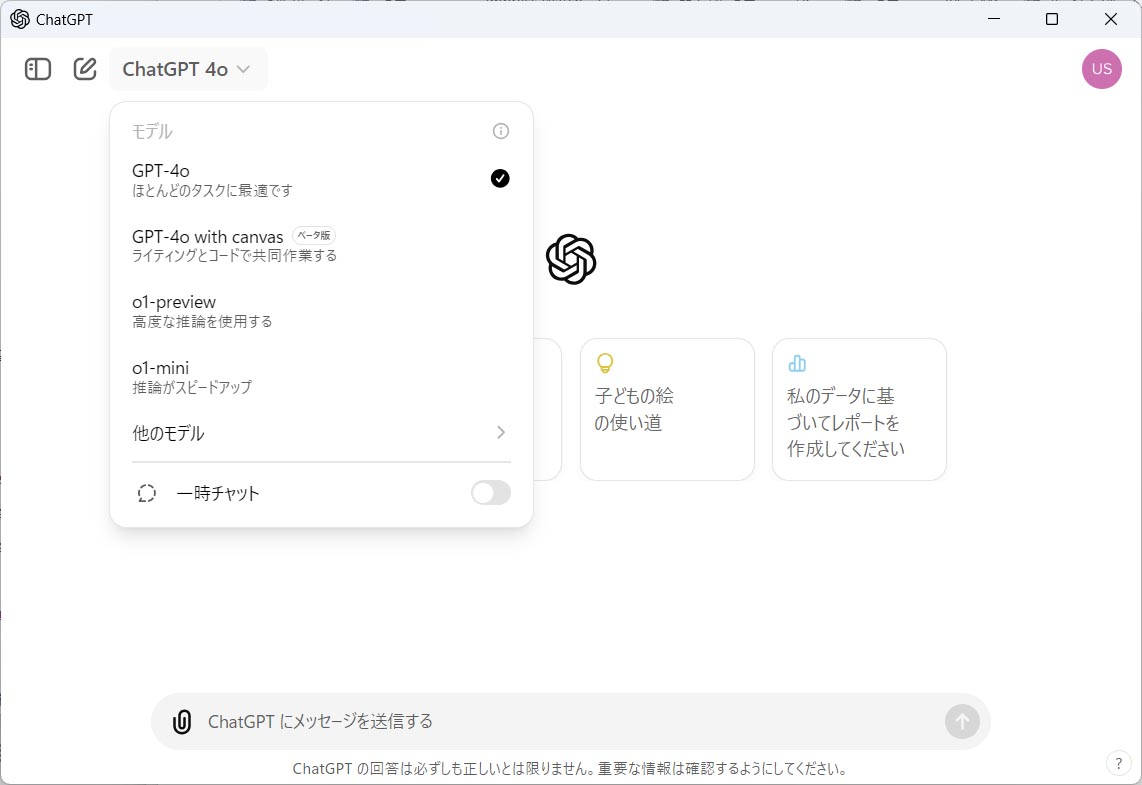Close the ChatGPT window
The width and height of the screenshot is (1142, 785).
point(1111,19)
